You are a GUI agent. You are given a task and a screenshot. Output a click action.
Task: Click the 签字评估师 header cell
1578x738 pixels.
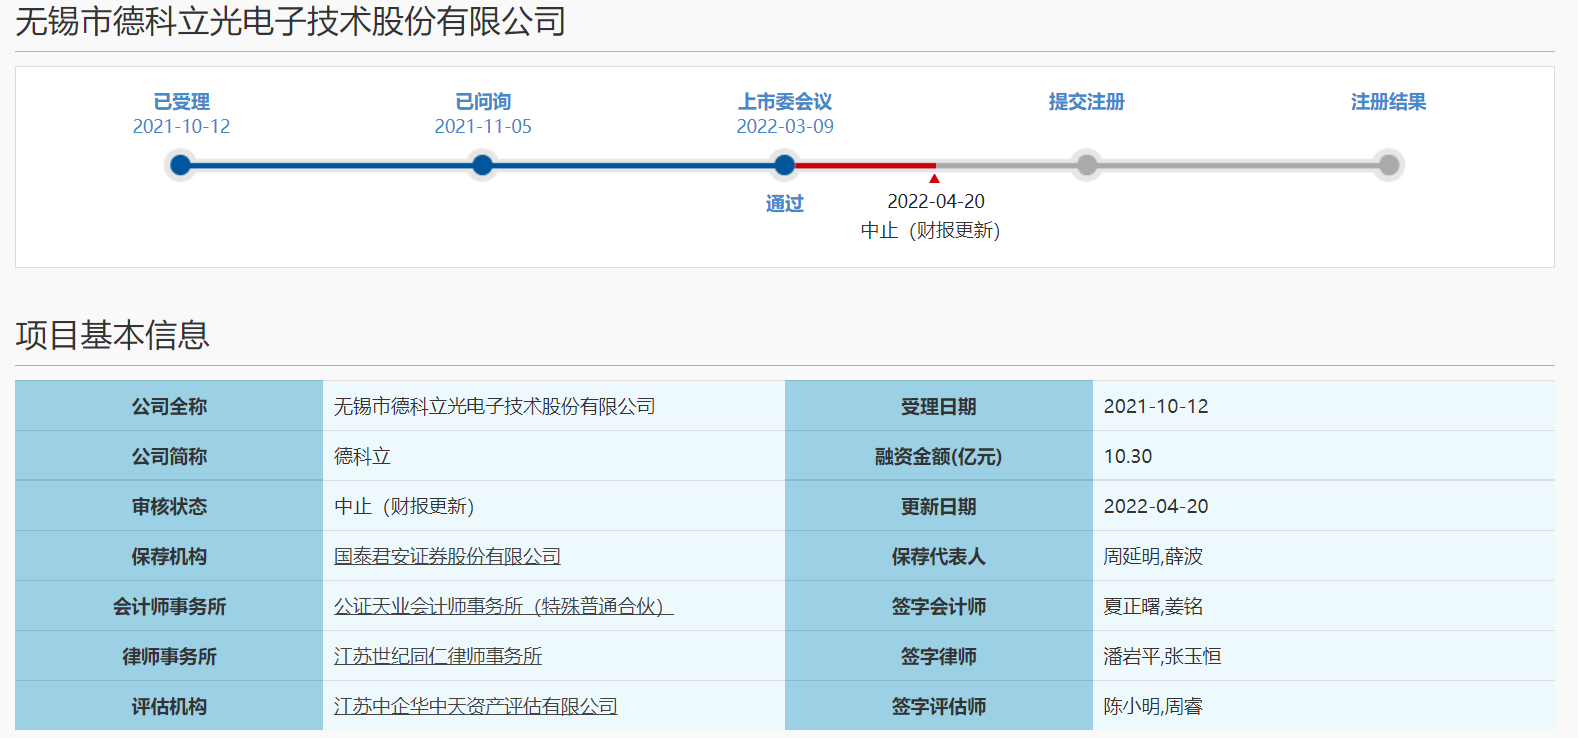(x=939, y=706)
